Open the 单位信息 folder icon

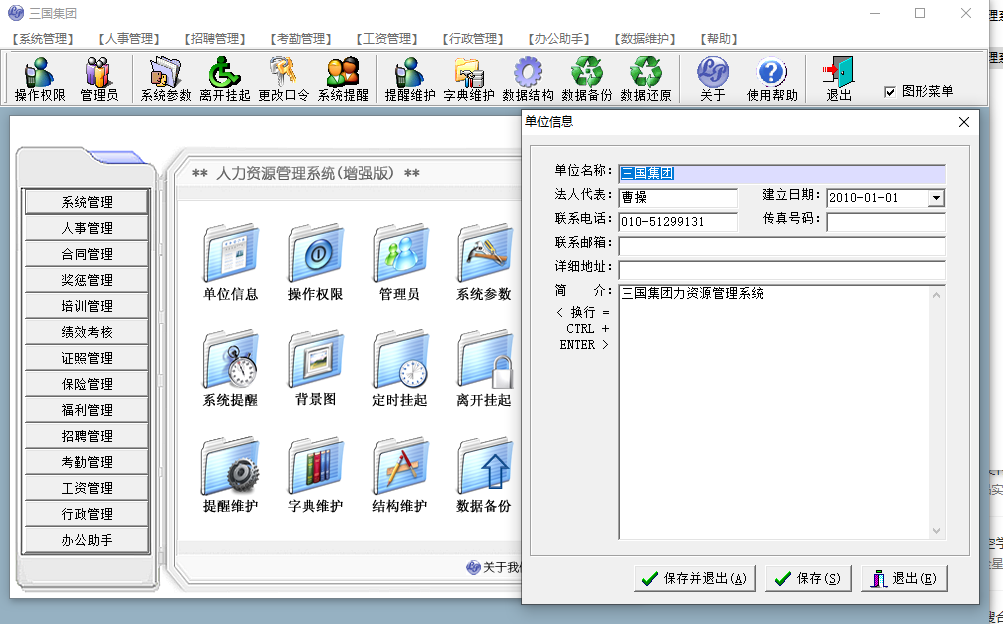[230, 262]
